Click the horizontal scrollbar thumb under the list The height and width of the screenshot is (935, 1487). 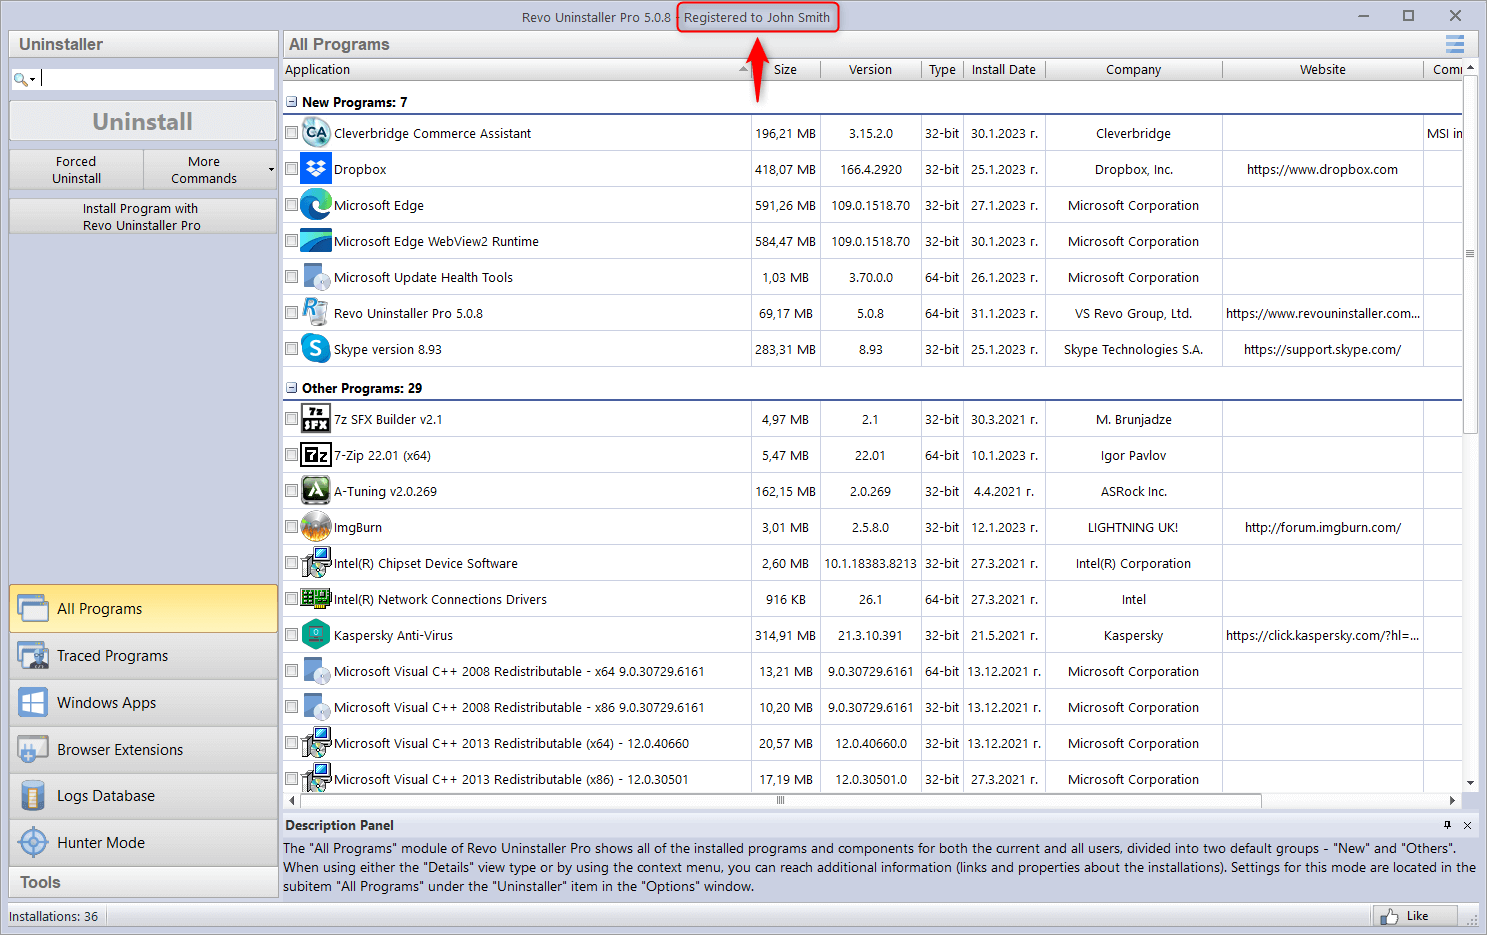780,800
